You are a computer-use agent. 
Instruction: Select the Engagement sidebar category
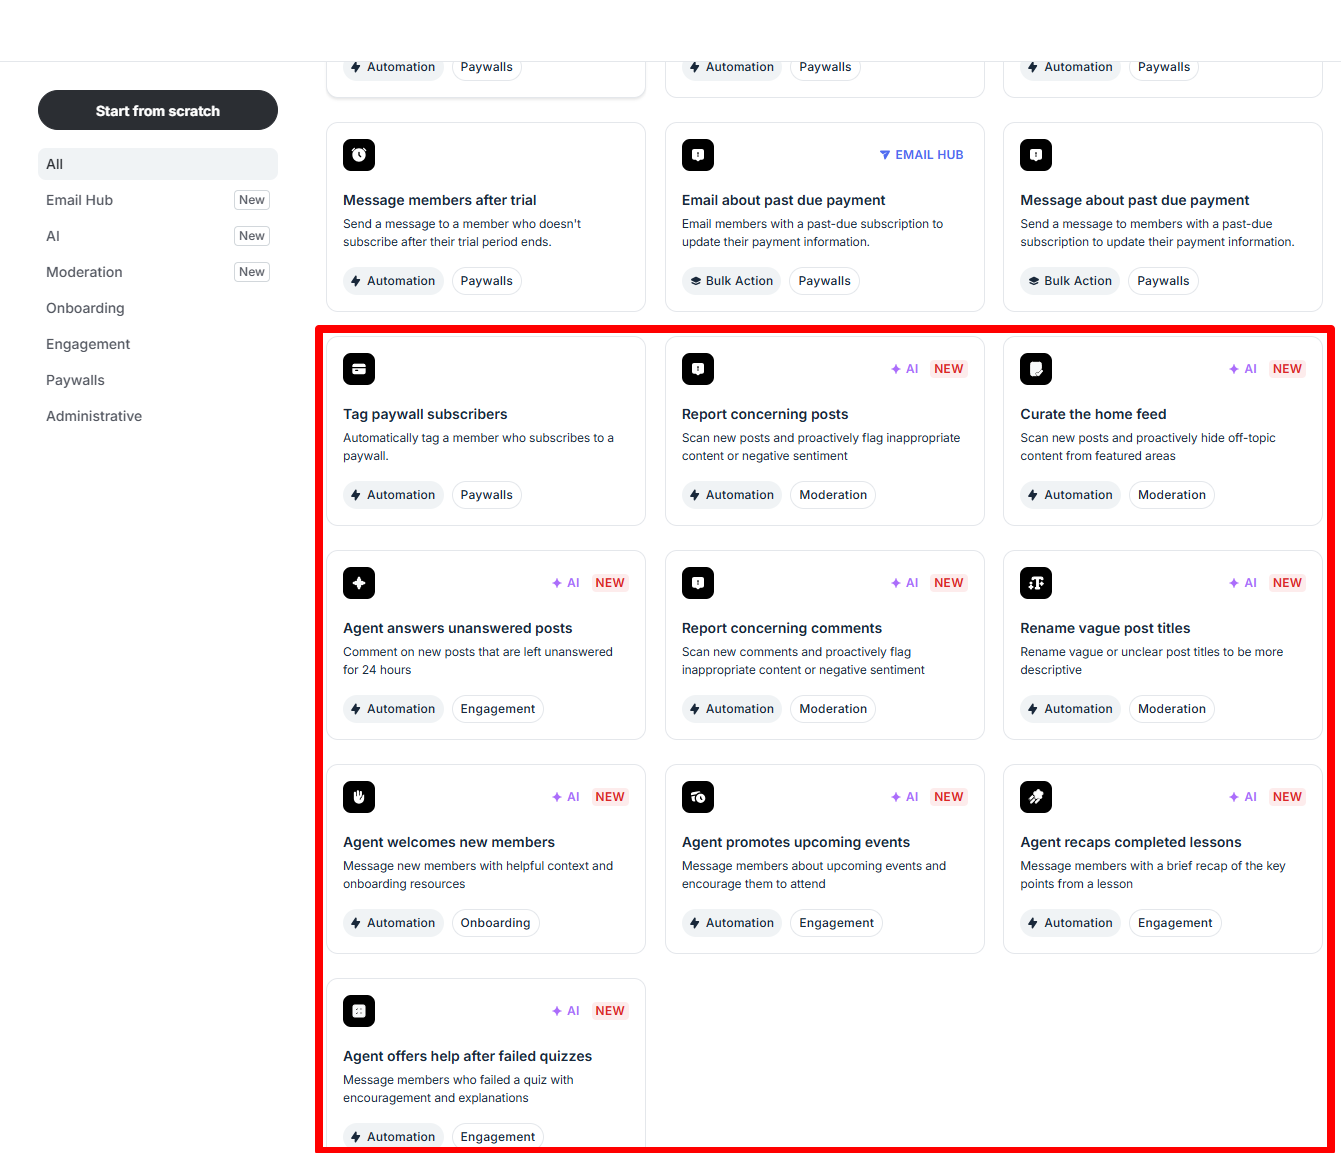(158, 344)
